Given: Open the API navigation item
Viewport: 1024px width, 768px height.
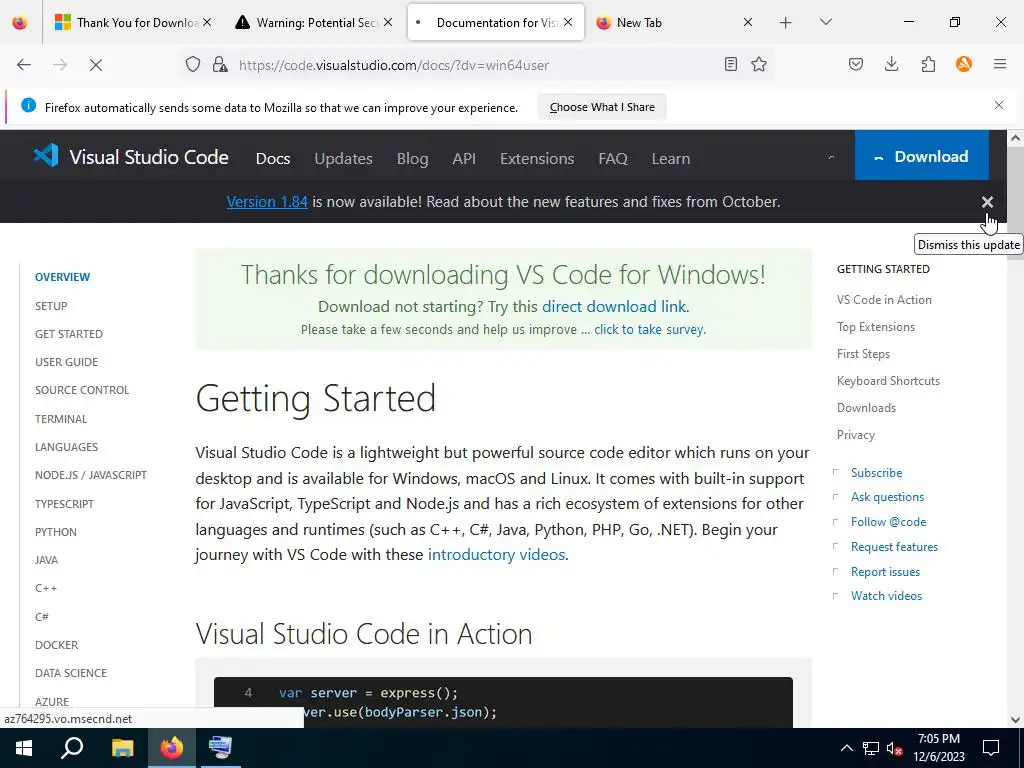Looking at the screenshot, I should tap(464, 159).
